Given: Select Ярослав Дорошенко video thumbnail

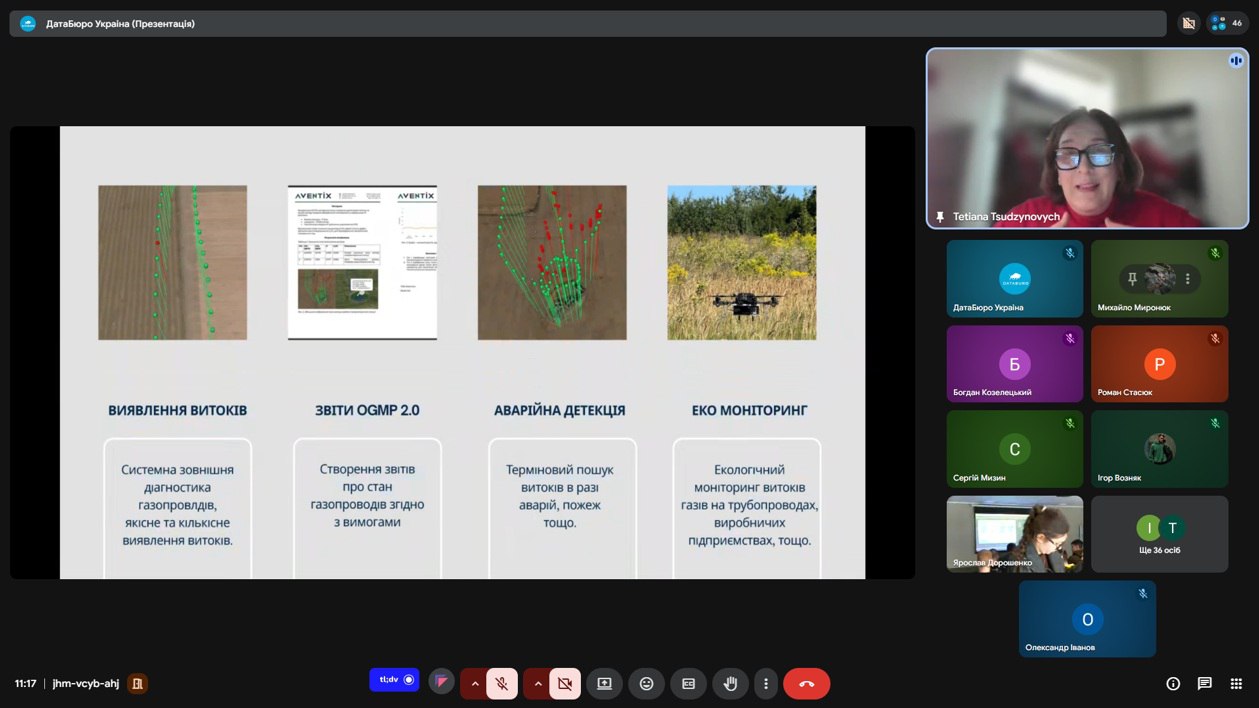Looking at the screenshot, I should point(1014,534).
